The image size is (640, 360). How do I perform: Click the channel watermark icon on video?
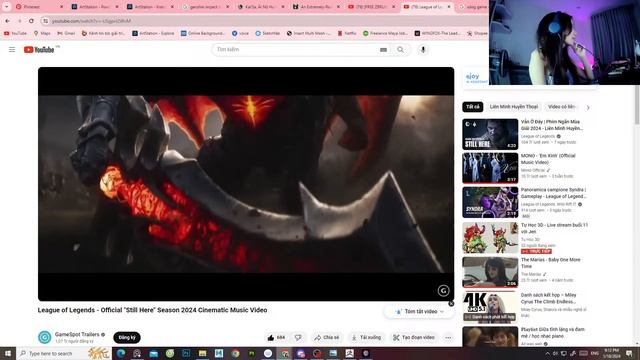coord(443,290)
